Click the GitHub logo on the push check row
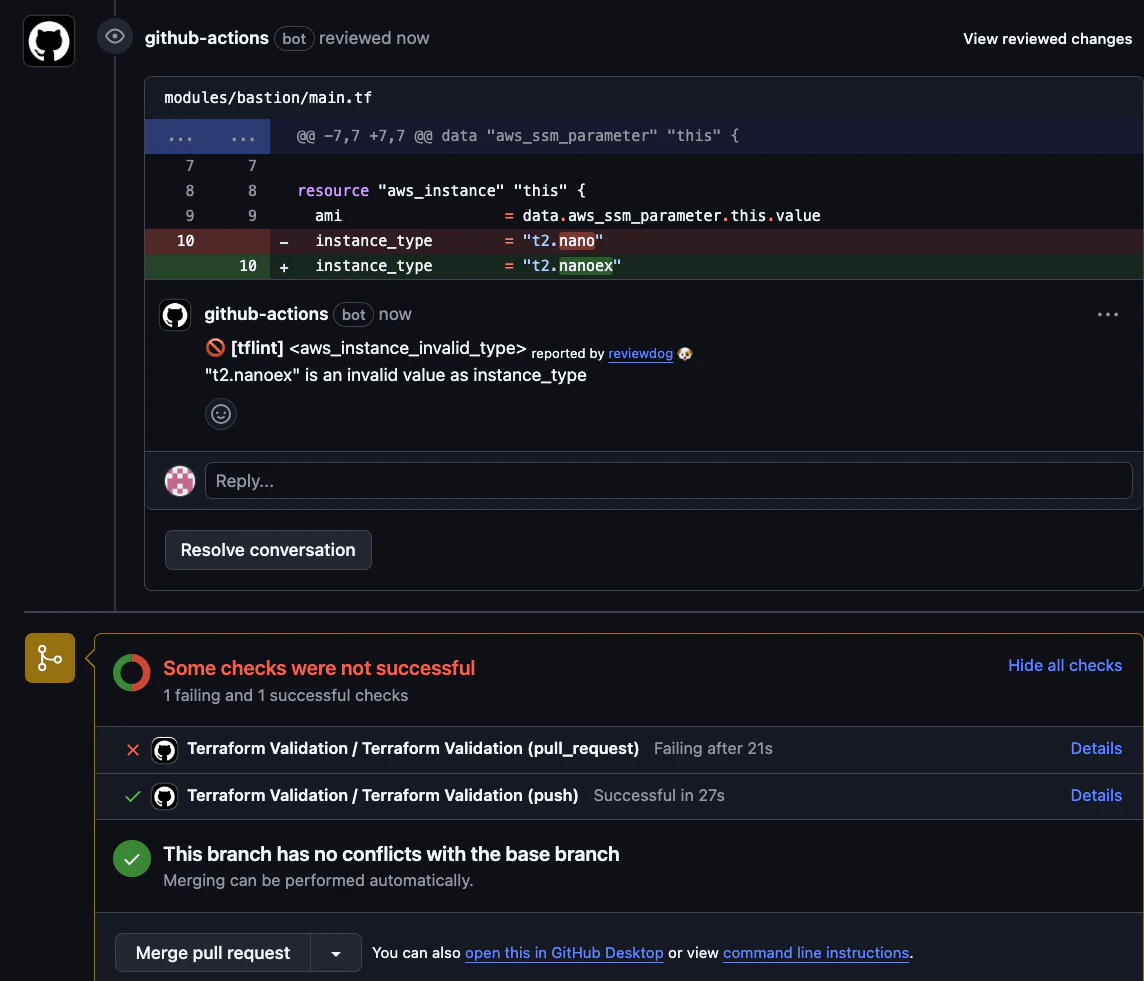The width and height of the screenshot is (1144, 981). tap(164, 796)
